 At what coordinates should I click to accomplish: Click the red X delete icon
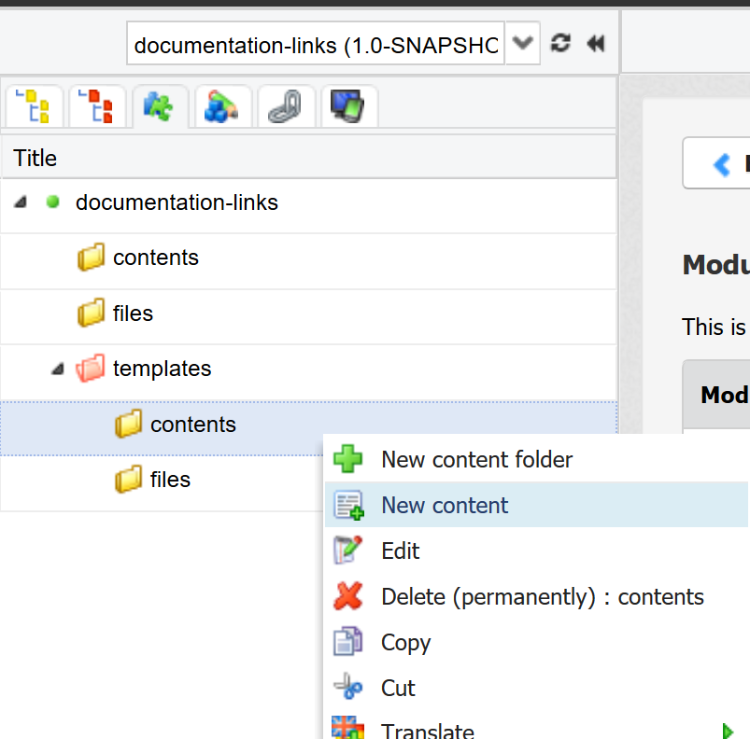click(348, 596)
